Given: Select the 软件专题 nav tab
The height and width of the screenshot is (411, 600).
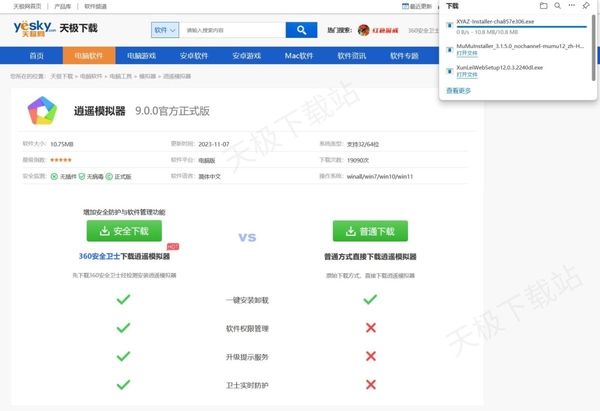Looking at the screenshot, I should (404, 55).
